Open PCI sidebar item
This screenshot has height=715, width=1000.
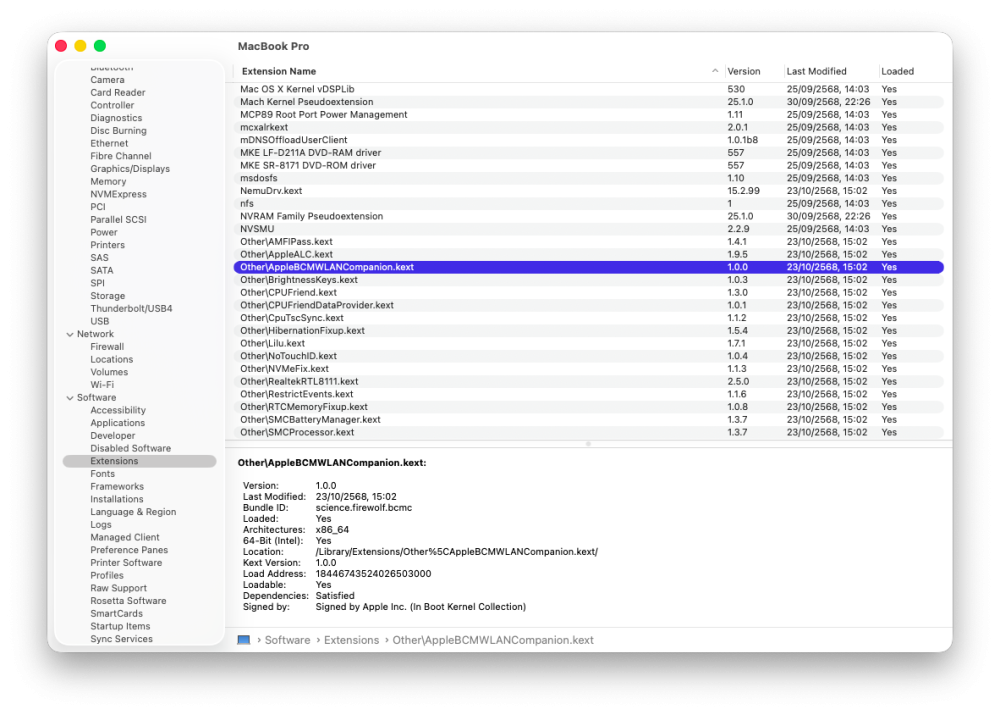98,207
